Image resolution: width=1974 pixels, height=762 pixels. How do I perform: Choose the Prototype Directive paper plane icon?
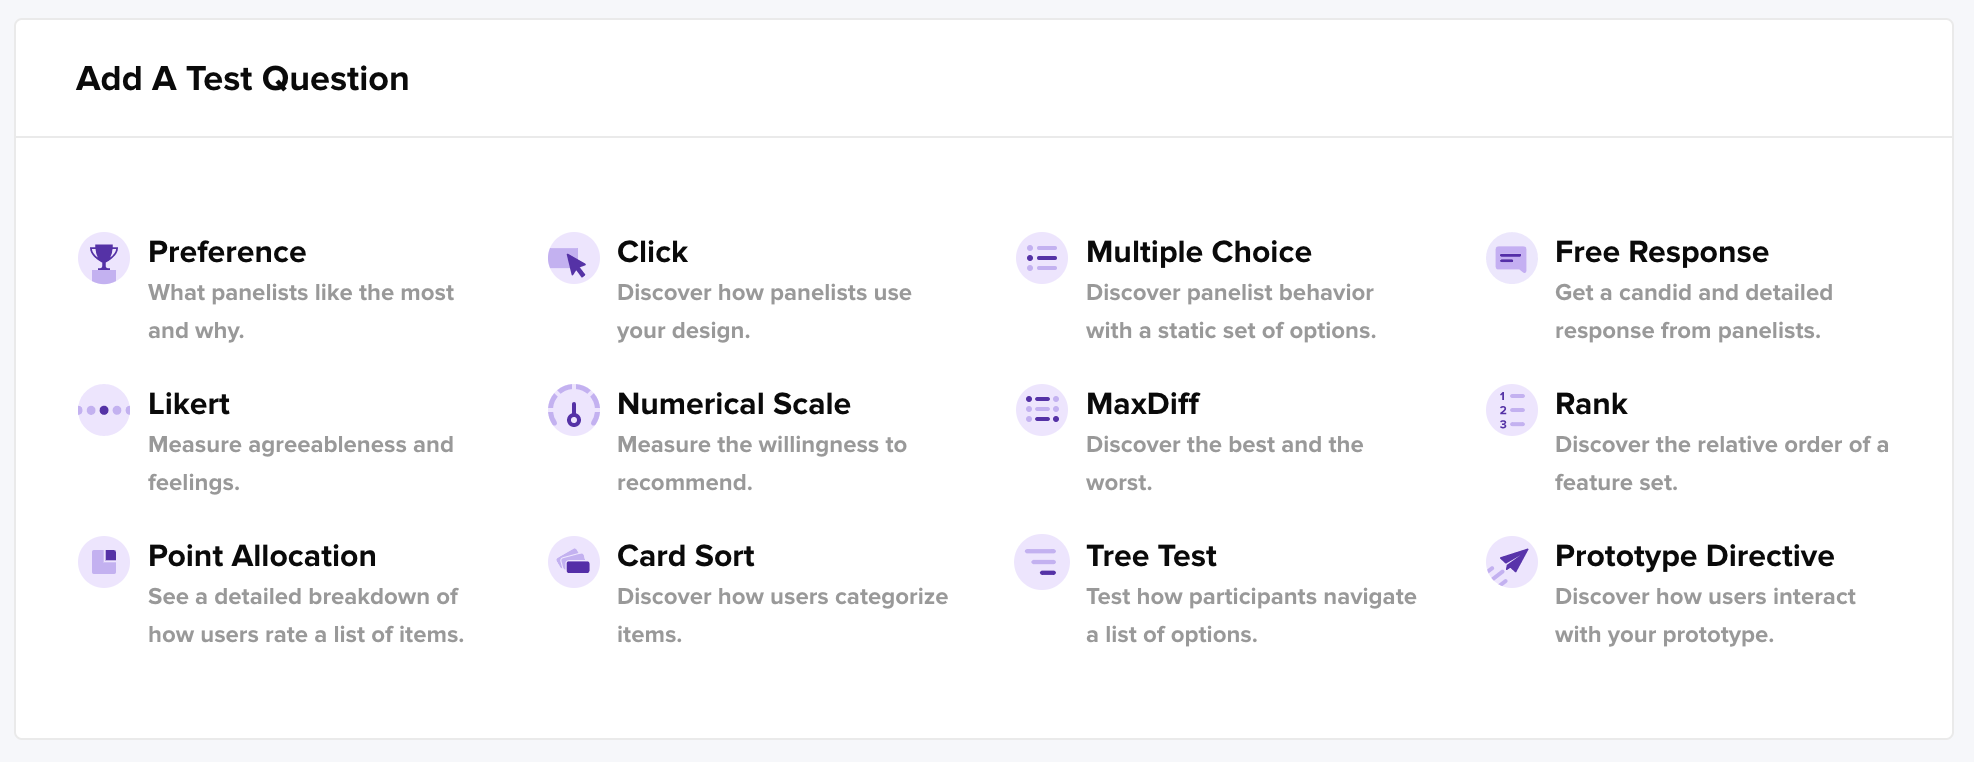pyautogui.click(x=1511, y=562)
